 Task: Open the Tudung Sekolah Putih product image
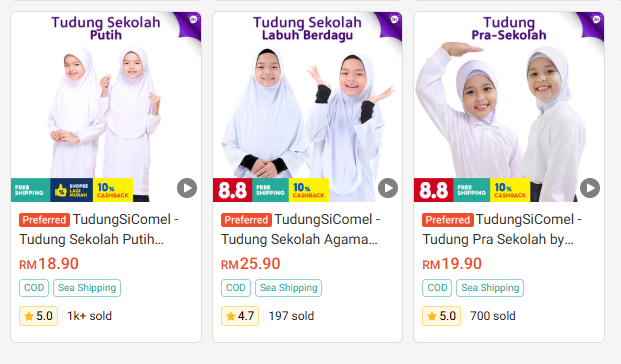tap(106, 107)
